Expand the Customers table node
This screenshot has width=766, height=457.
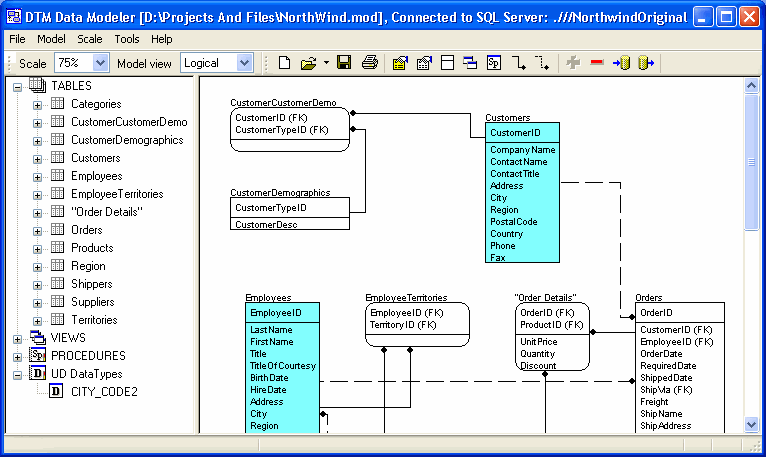click(x=37, y=159)
